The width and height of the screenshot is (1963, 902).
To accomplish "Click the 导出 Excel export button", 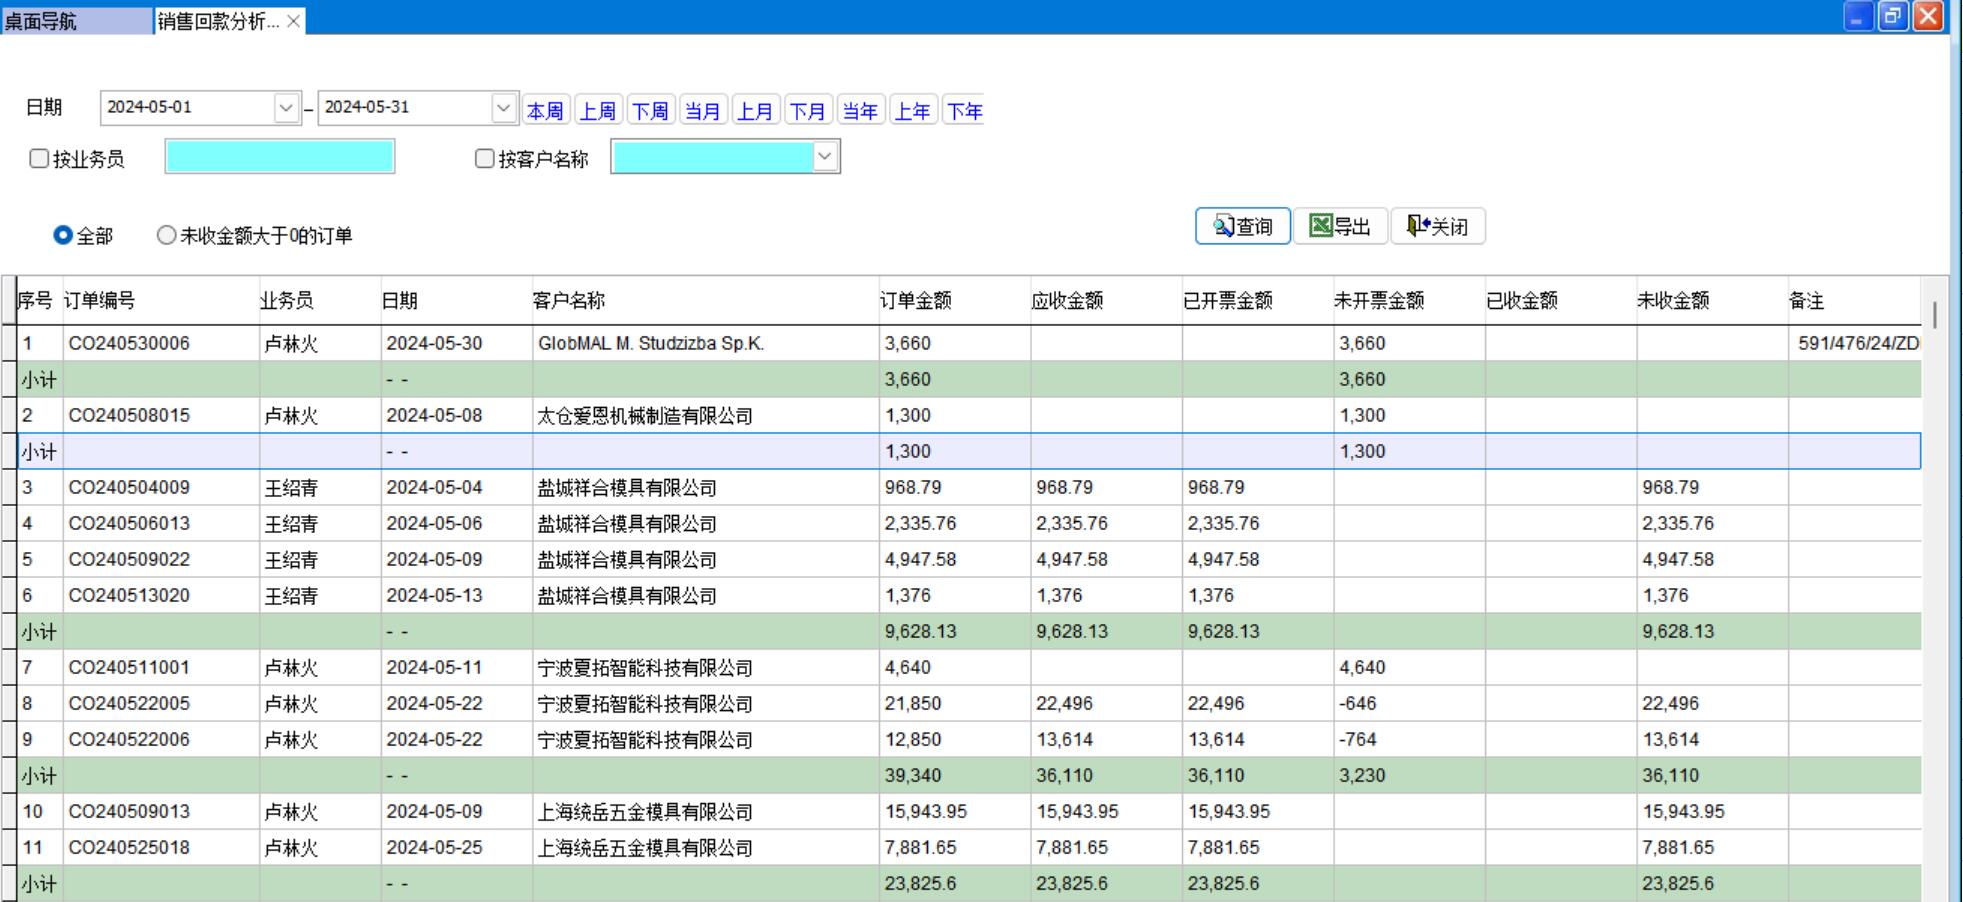I will pyautogui.click(x=1340, y=226).
